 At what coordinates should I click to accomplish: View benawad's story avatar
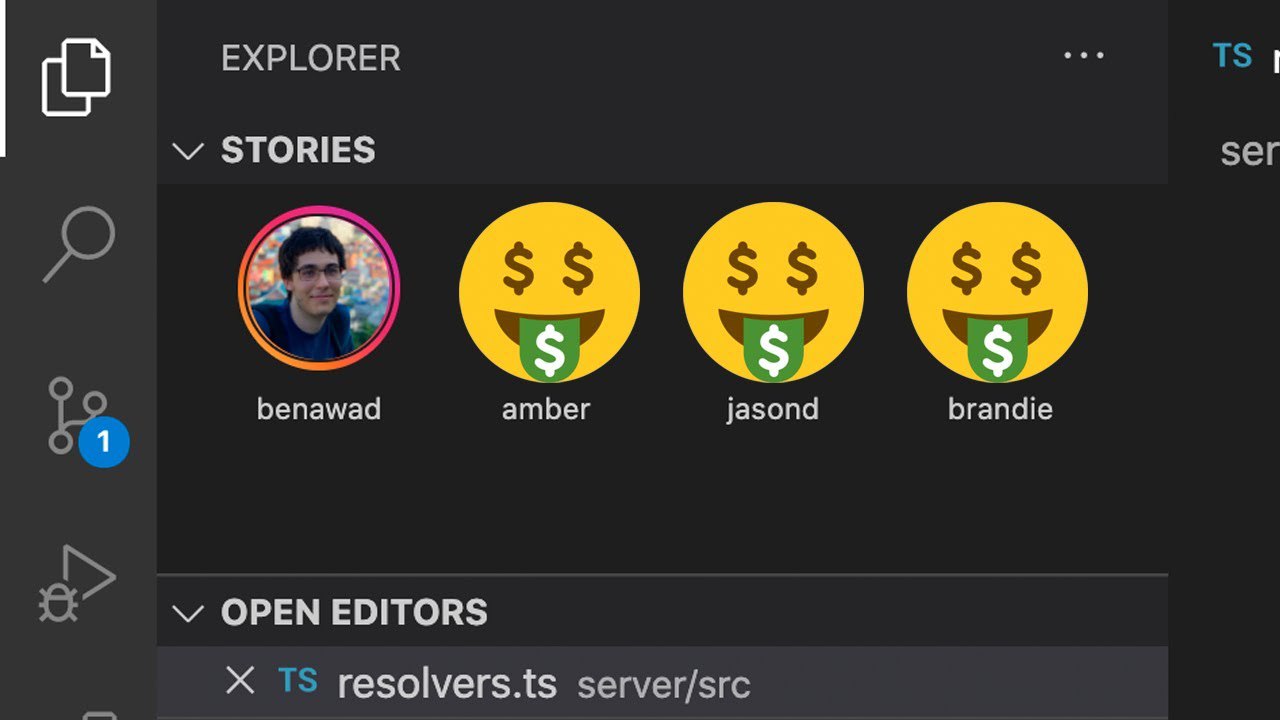pyautogui.click(x=319, y=288)
